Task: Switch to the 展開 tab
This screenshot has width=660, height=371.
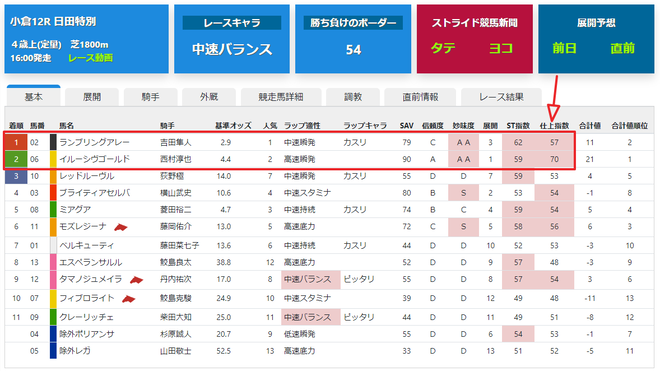Action: click(x=92, y=97)
